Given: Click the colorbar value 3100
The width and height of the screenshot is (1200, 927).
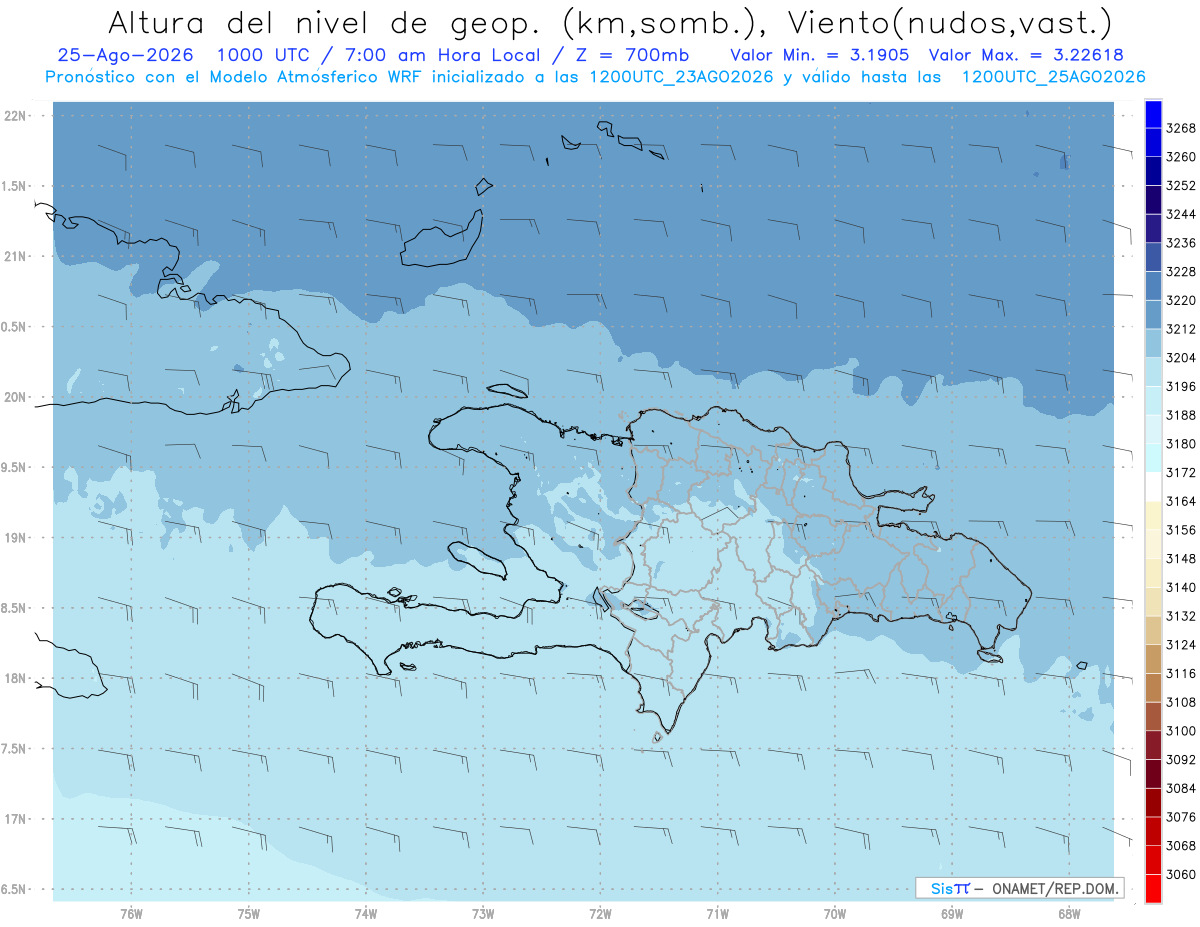Looking at the screenshot, I should tap(1180, 731).
